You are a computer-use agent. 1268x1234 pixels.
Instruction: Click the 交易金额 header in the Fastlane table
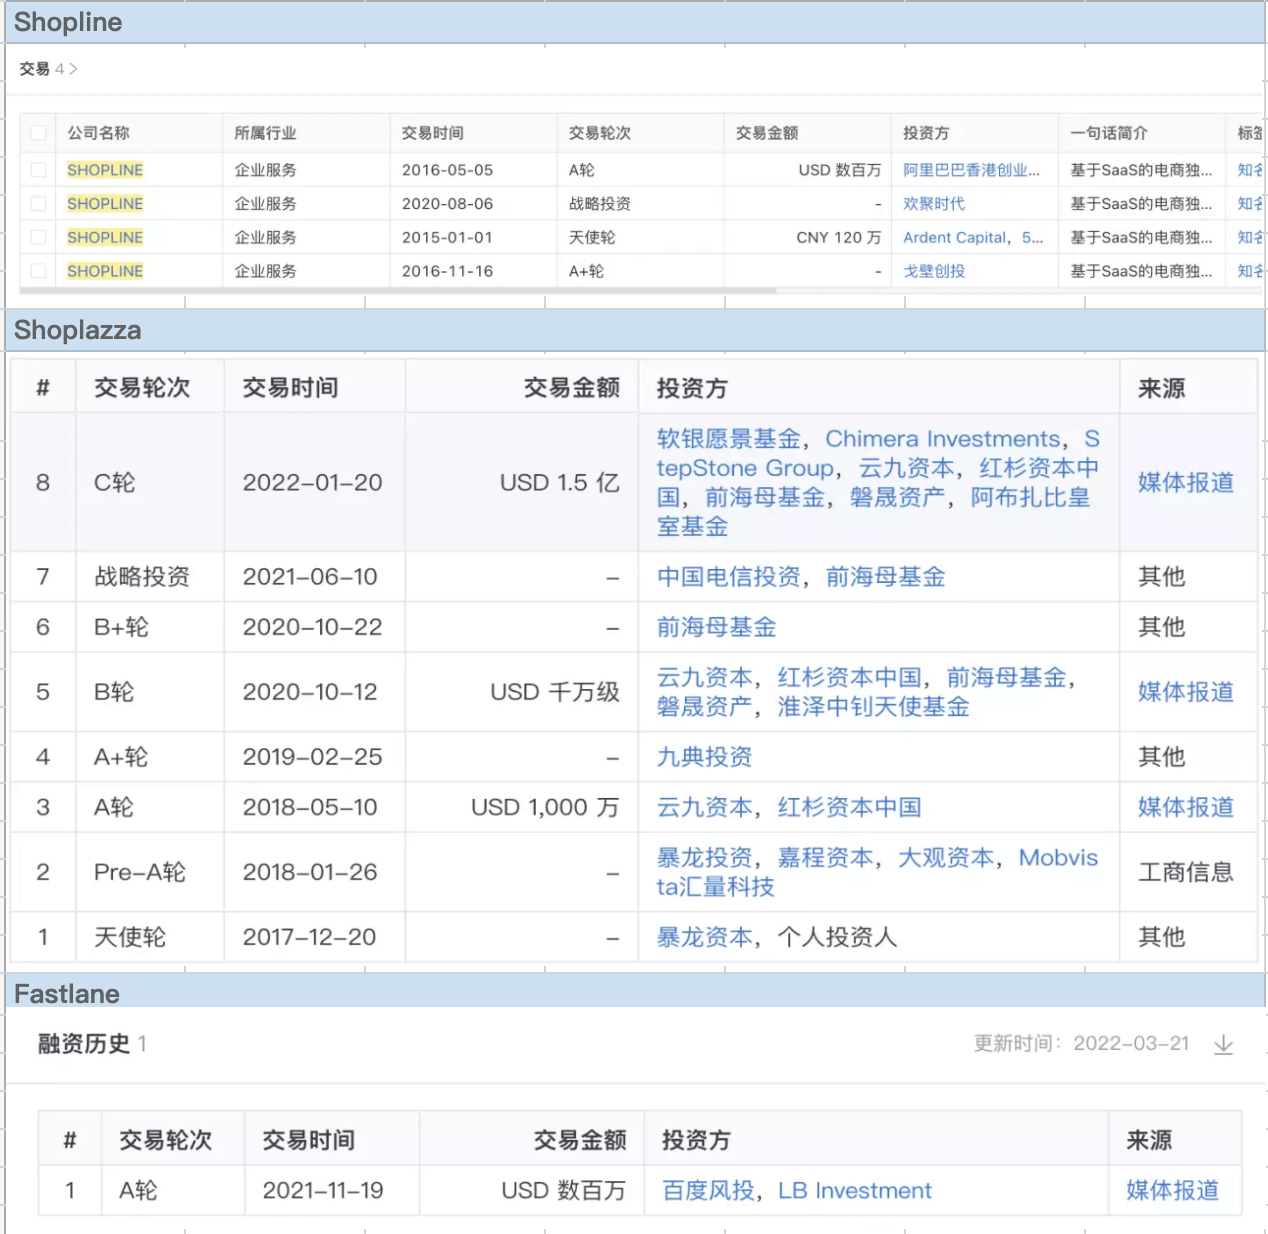[x=580, y=1140]
